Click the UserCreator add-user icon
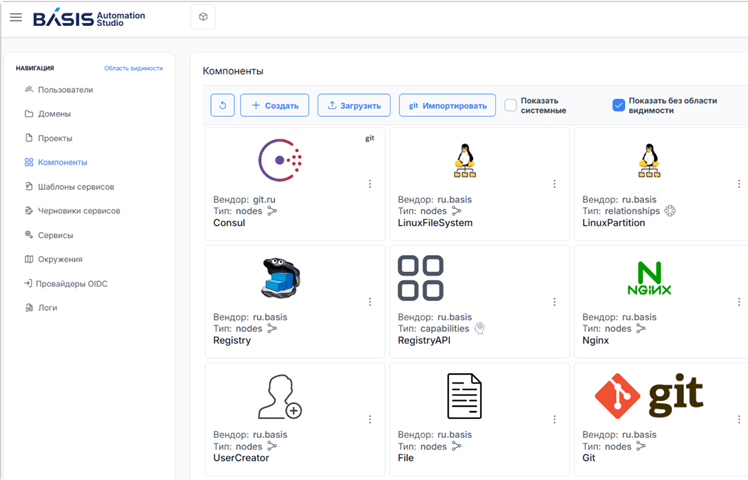 point(280,396)
